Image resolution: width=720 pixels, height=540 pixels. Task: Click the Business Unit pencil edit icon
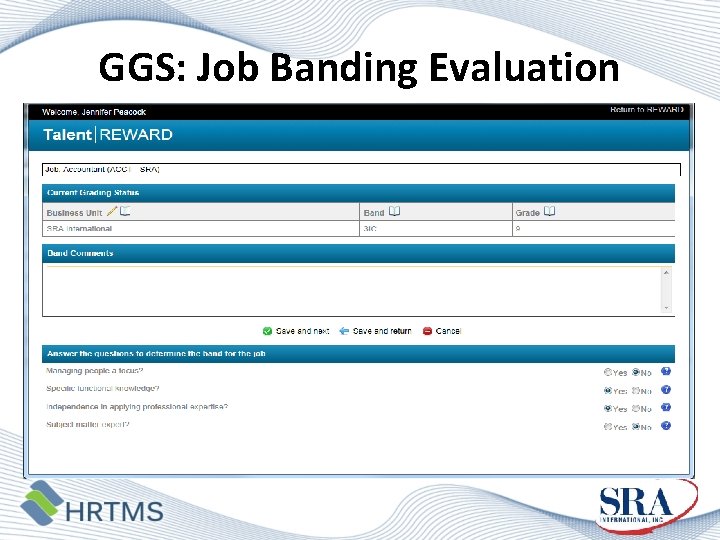click(112, 211)
